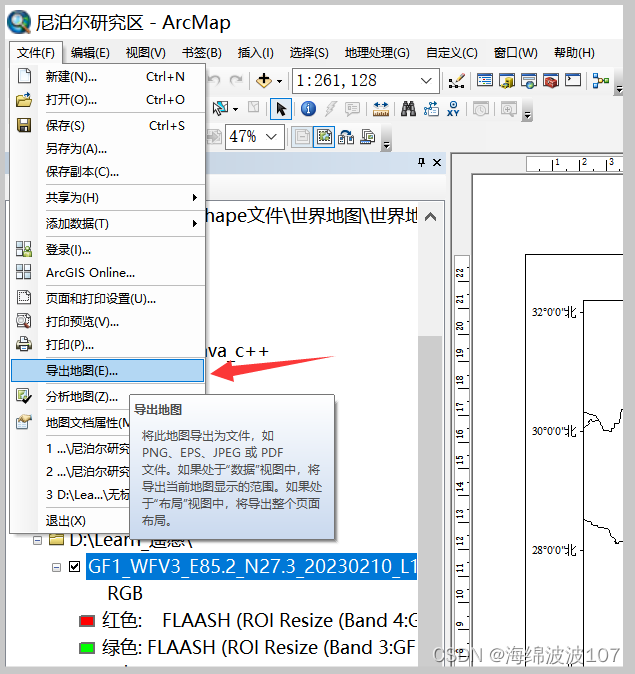Click the green band color swatch
This screenshot has height=674, width=635.
pos(87,648)
